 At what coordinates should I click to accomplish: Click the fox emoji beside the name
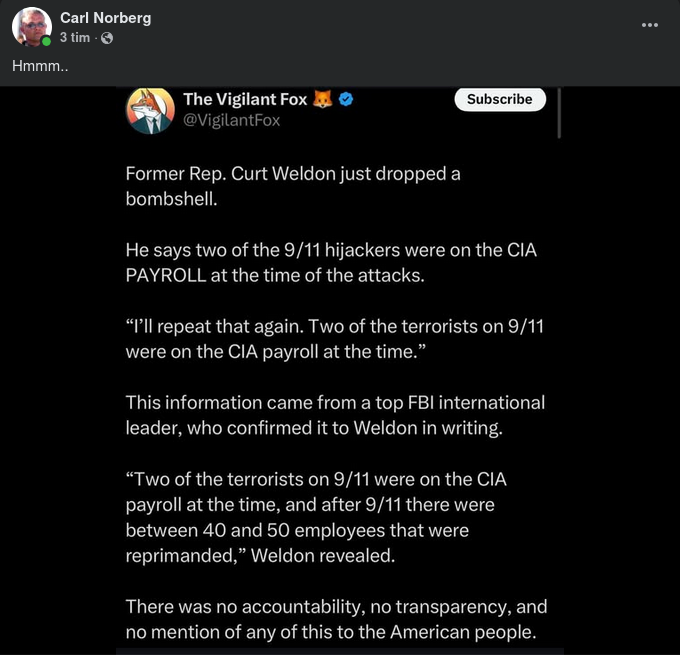point(323,99)
